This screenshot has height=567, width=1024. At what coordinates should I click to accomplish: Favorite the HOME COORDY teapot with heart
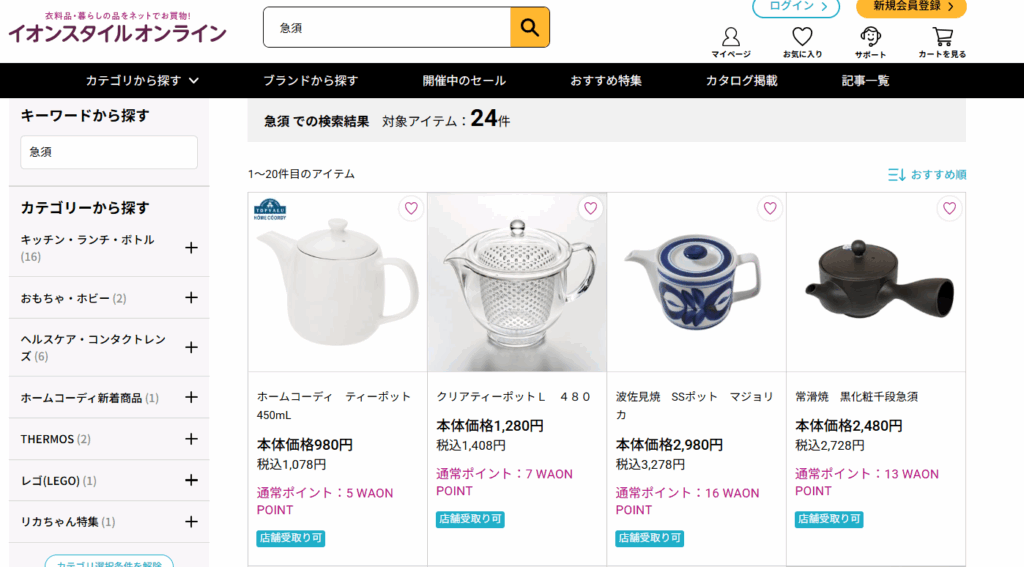point(410,208)
